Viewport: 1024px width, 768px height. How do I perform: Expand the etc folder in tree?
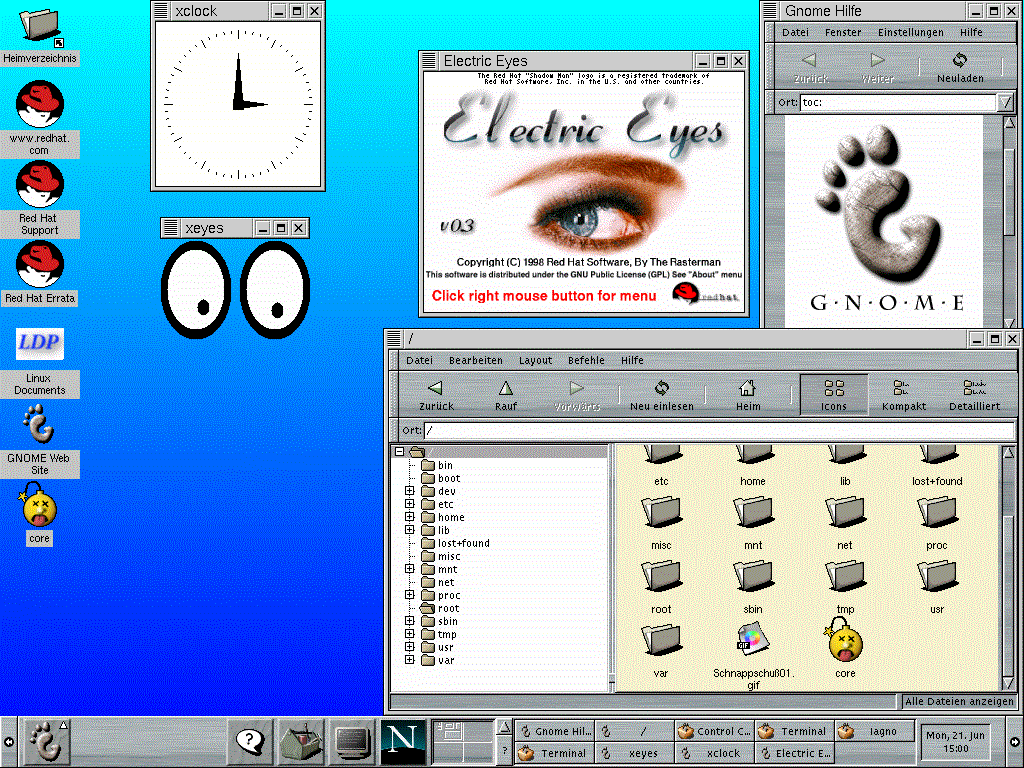pos(410,504)
